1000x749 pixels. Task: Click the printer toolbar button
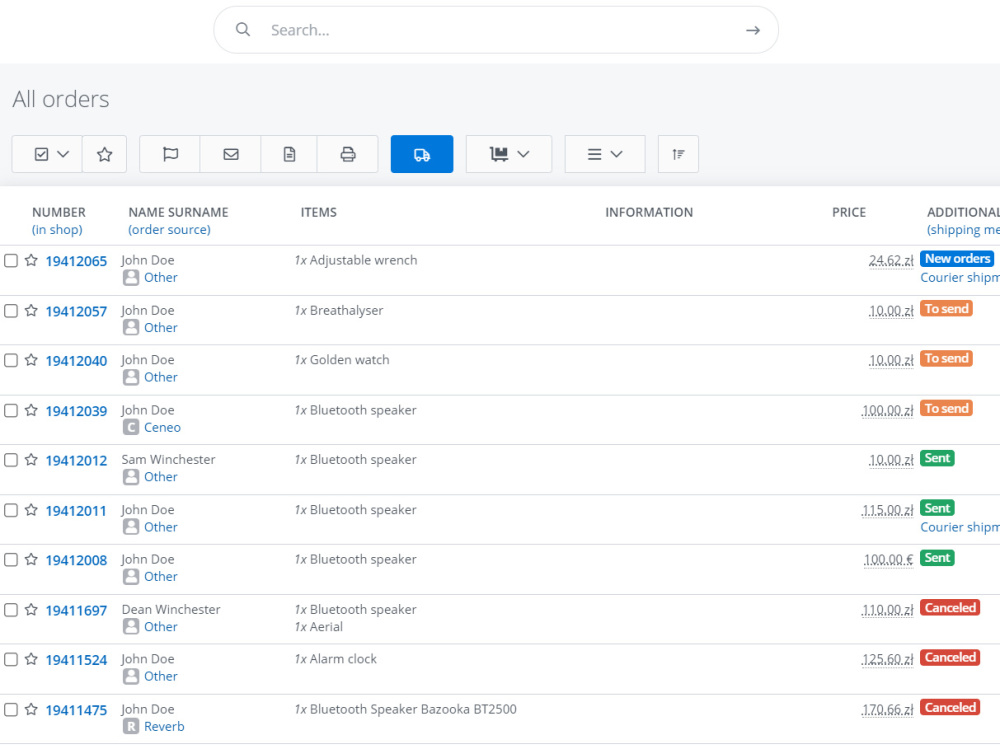[348, 154]
